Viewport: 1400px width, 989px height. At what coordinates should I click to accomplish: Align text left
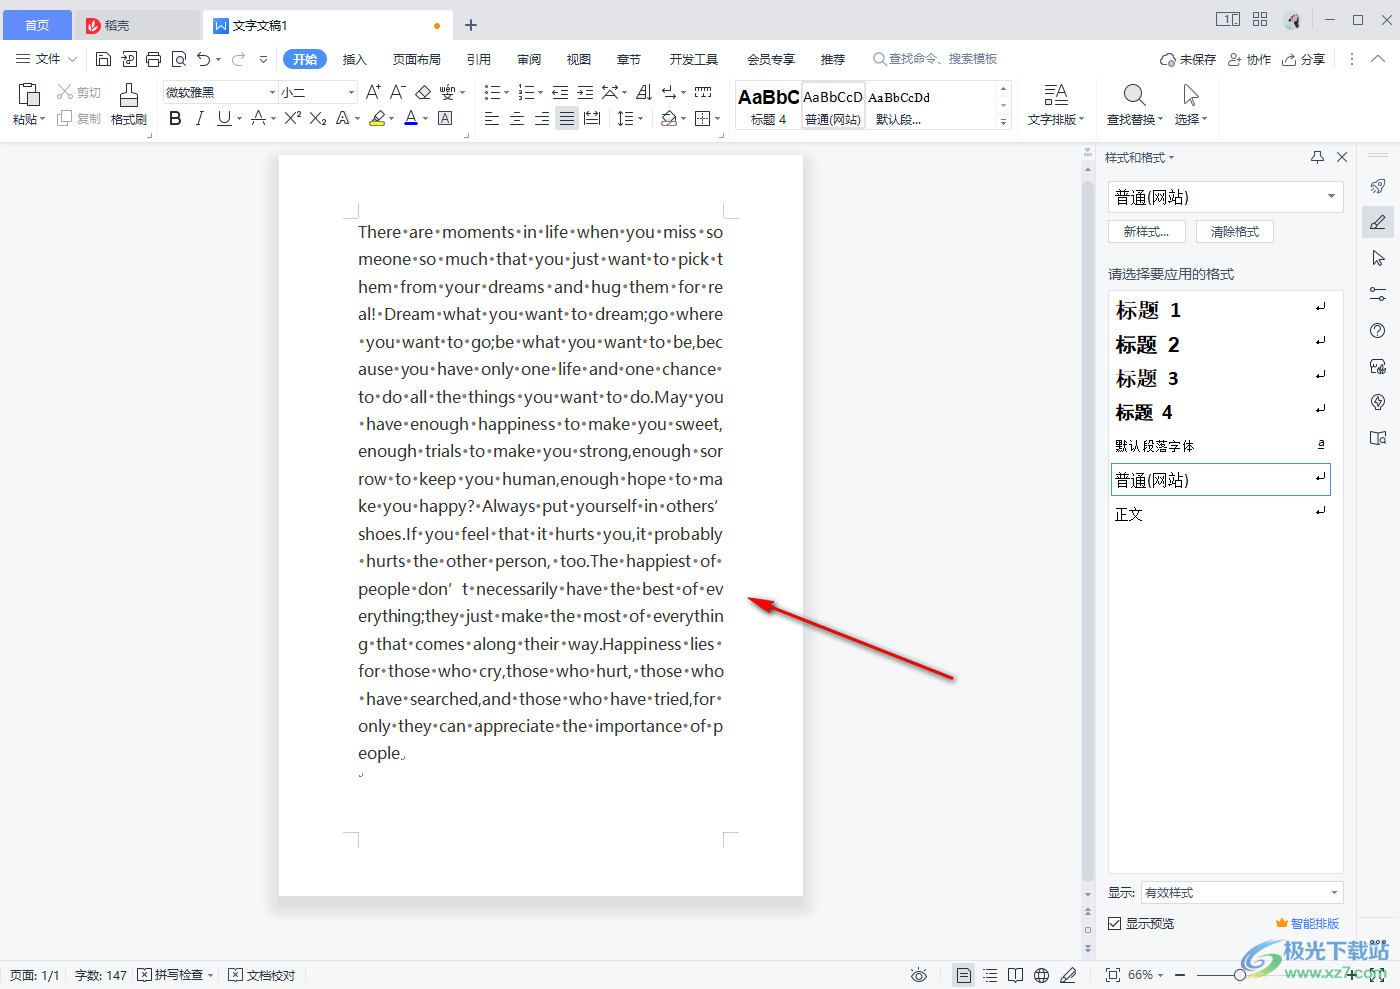(x=492, y=118)
